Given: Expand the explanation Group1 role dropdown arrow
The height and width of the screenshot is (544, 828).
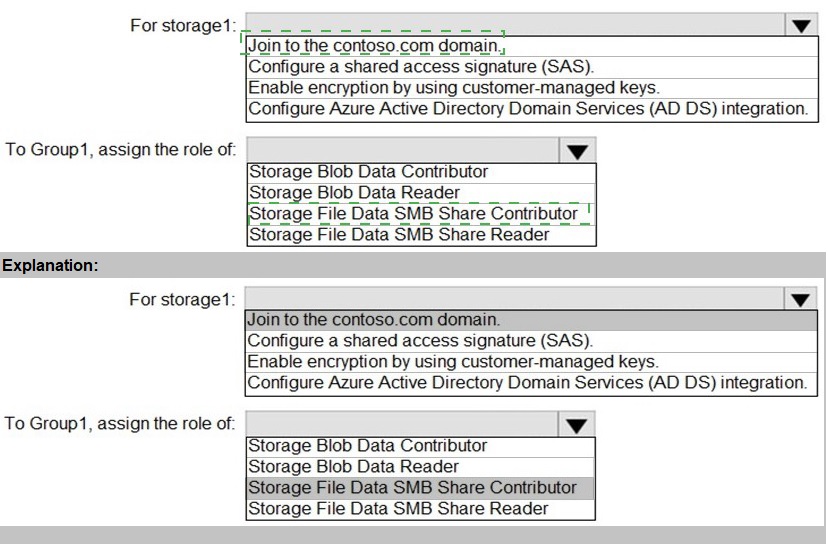Looking at the screenshot, I should click(x=576, y=425).
